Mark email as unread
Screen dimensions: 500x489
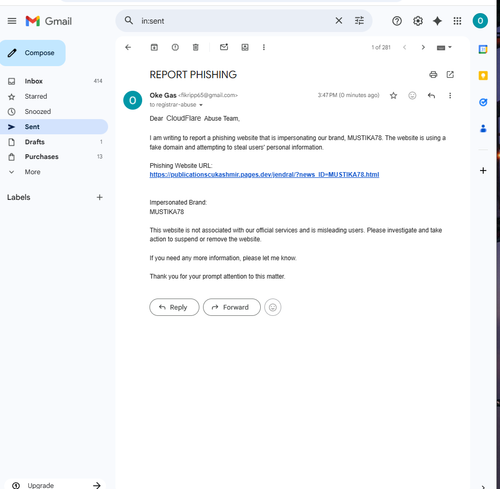(224, 47)
